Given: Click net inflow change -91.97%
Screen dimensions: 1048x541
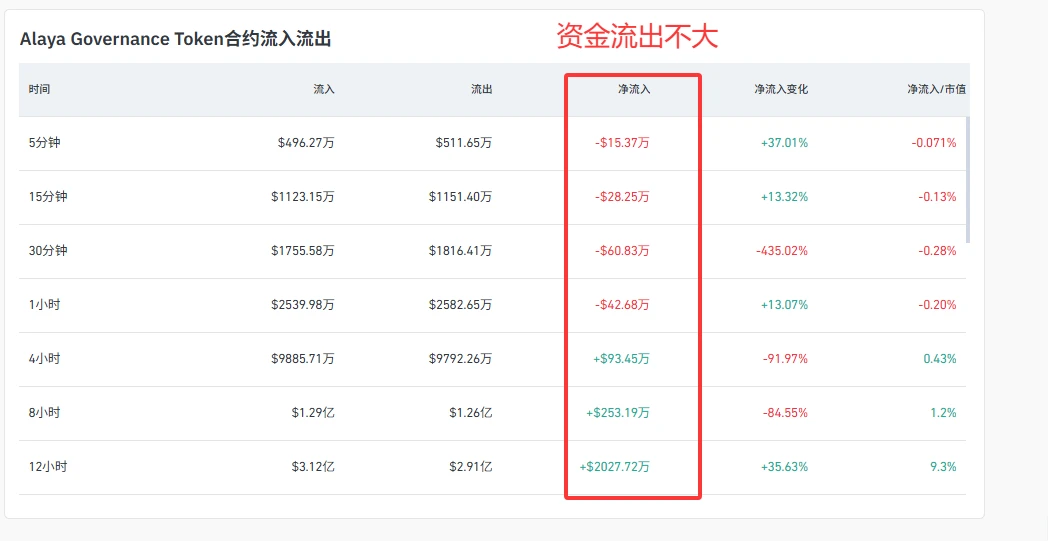Looking at the screenshot, I should click(785, 358).
